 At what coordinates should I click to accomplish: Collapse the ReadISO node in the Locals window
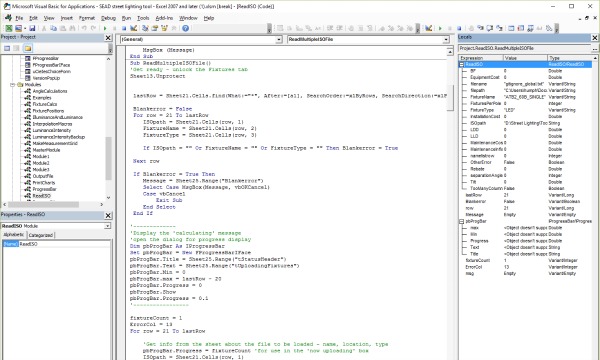click(462, 64)
